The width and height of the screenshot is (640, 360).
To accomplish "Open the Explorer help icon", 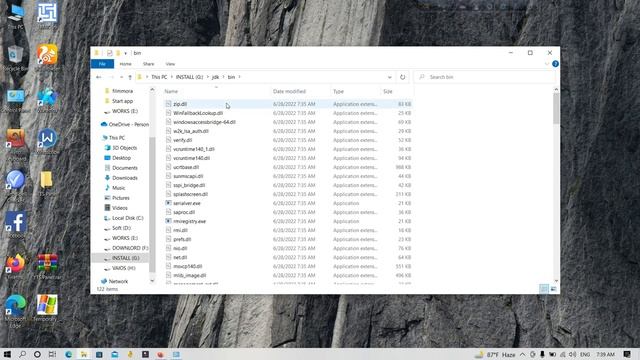I will pos(555,64).
